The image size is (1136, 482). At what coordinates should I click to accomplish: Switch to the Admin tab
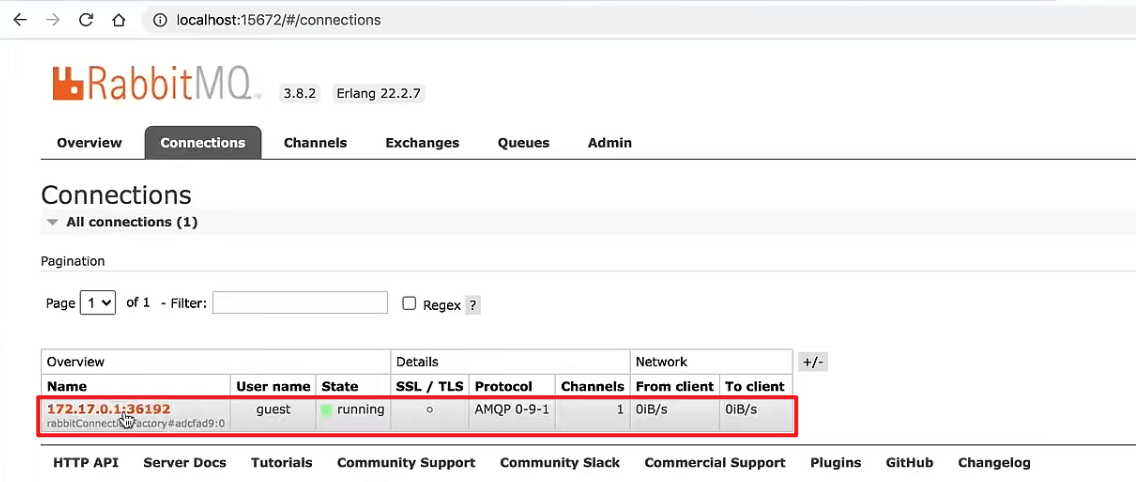[610, 143]
